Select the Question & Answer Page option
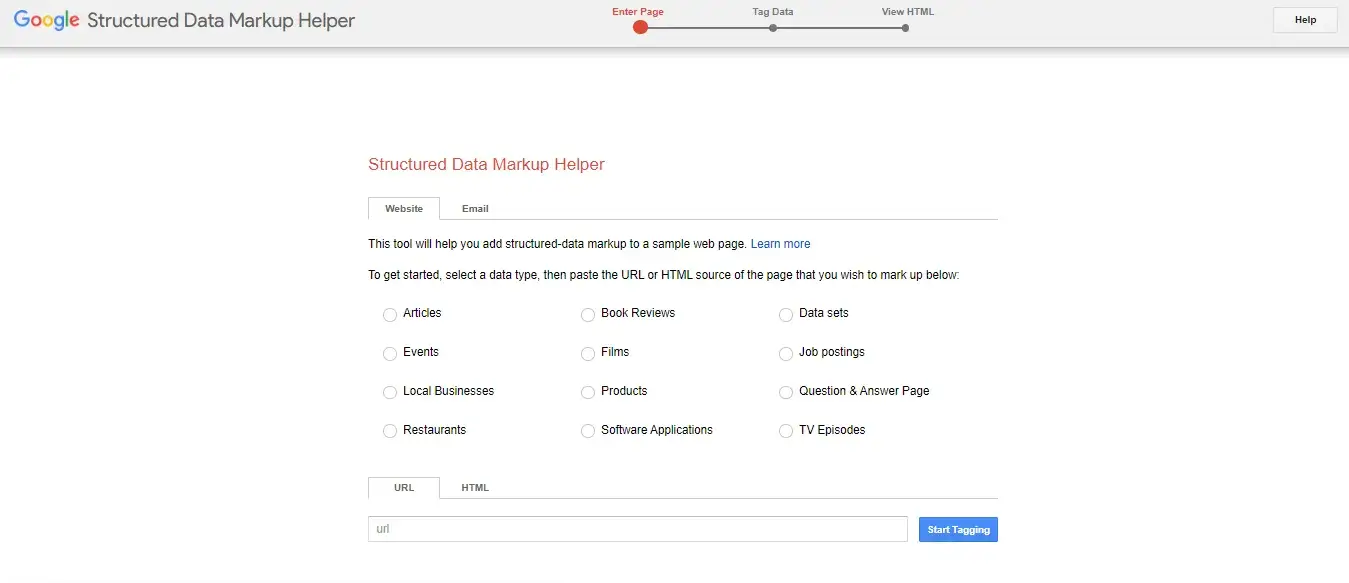This screenshot has width=1349, height=583. tap(786, 392)
